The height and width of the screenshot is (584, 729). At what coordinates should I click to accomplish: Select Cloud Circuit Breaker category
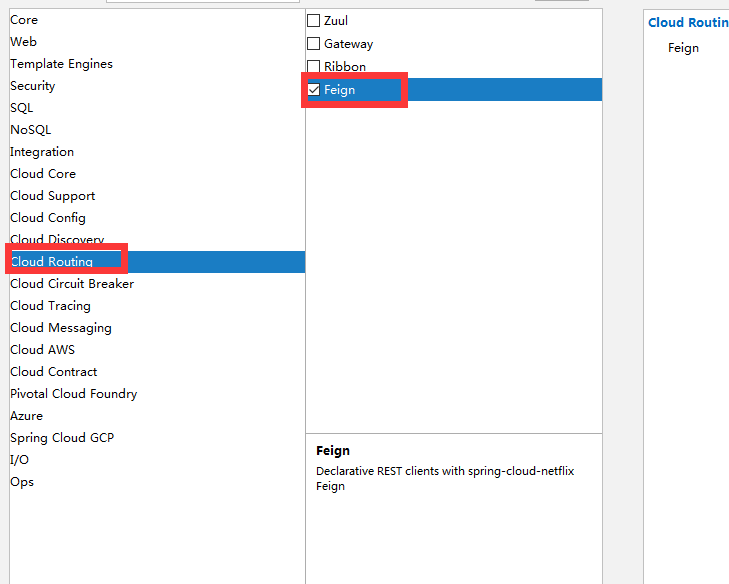point(72,284)
